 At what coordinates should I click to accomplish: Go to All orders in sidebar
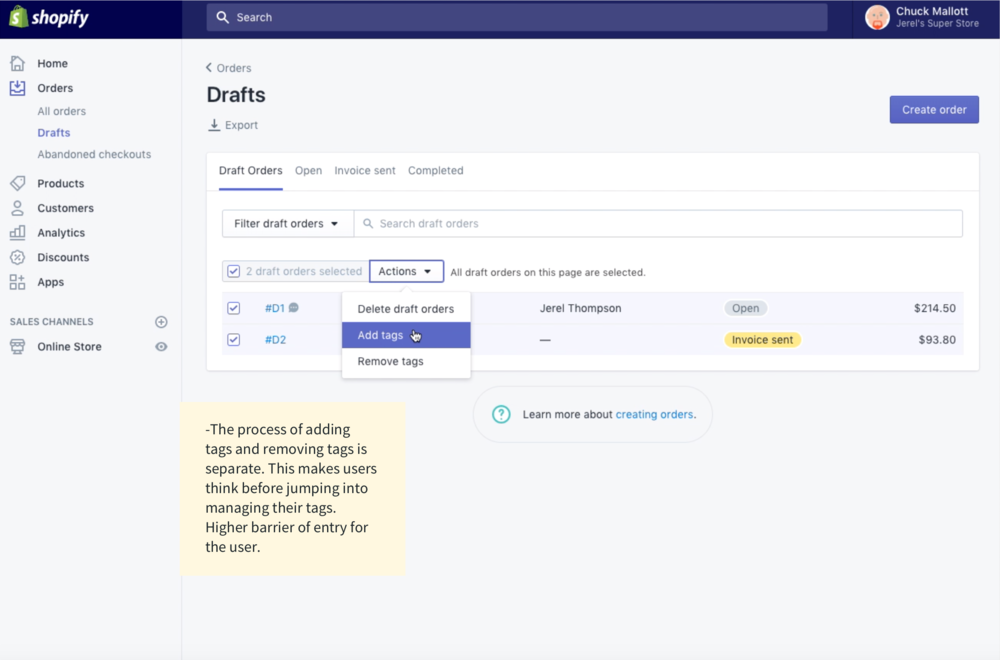click(x=61, y=111)
